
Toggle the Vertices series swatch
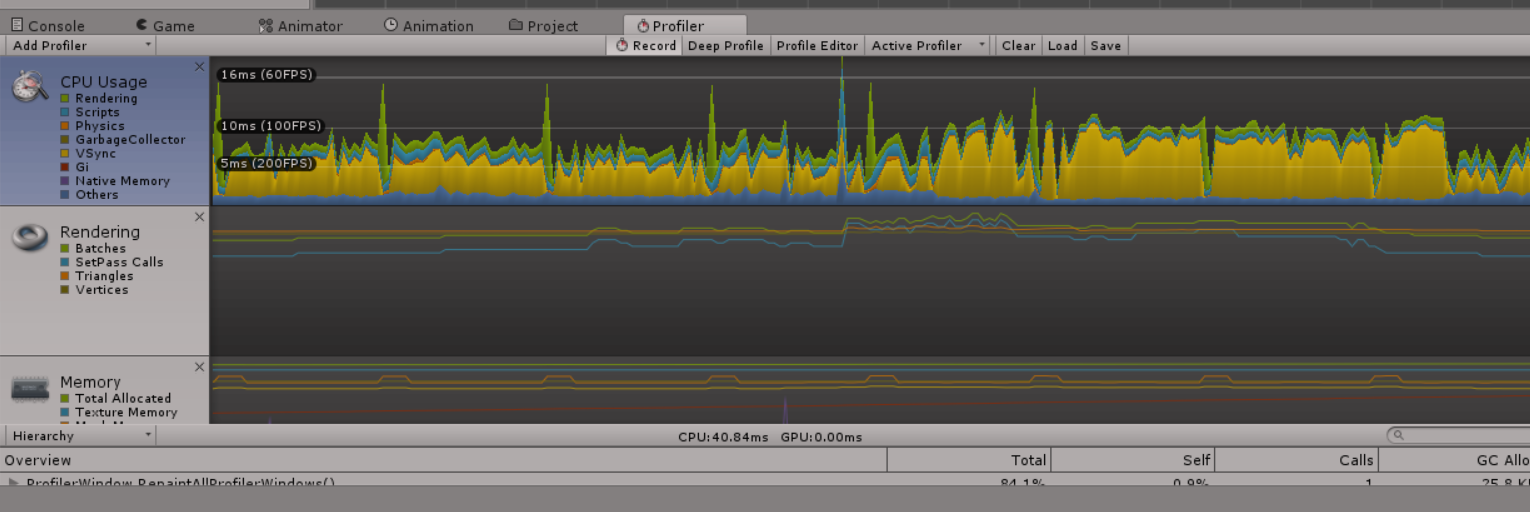(65, 290)
